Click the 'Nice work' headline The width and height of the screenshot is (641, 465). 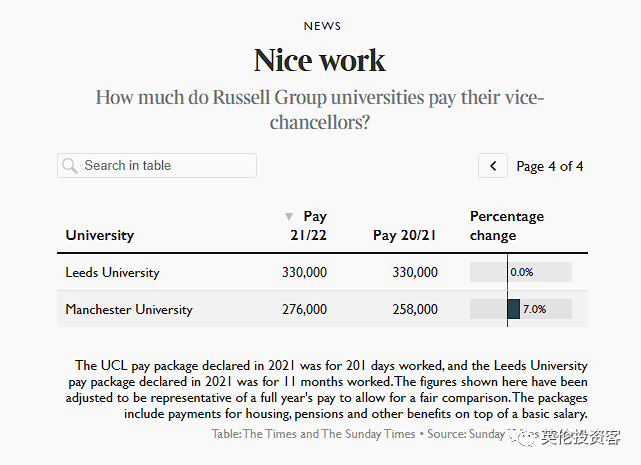320,60
